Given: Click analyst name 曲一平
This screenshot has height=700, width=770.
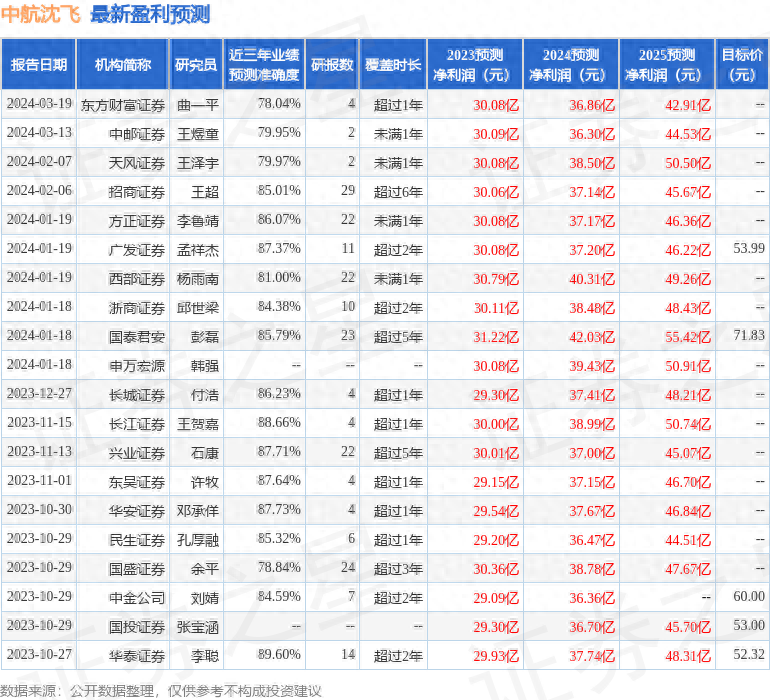Looking at the screenshot, I should click(x=197, y=104).
